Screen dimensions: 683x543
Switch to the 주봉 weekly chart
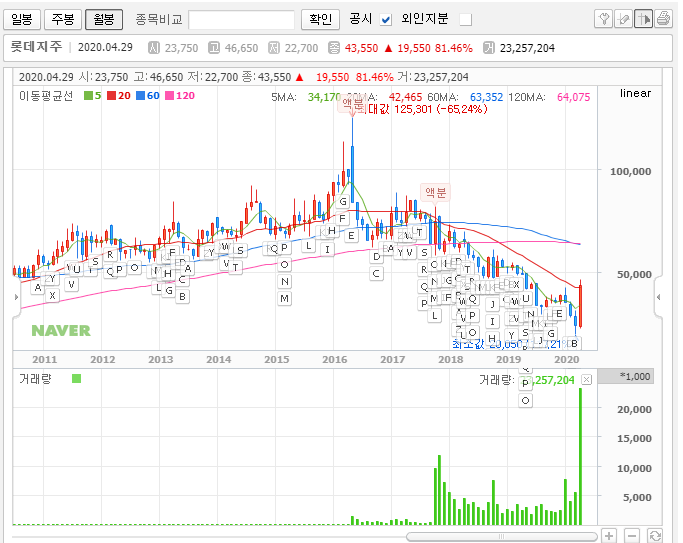click(63, 20)
